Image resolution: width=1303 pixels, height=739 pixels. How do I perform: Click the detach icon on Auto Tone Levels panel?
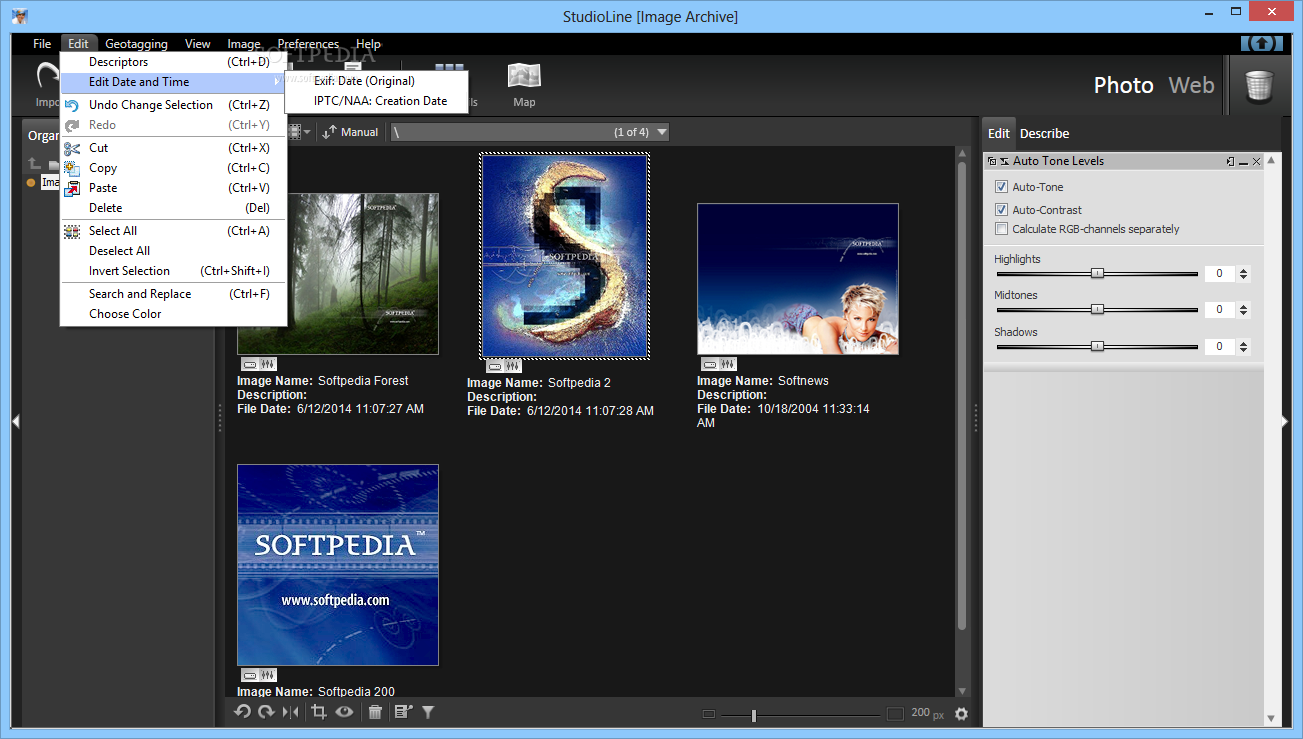tap(1230, 161)
